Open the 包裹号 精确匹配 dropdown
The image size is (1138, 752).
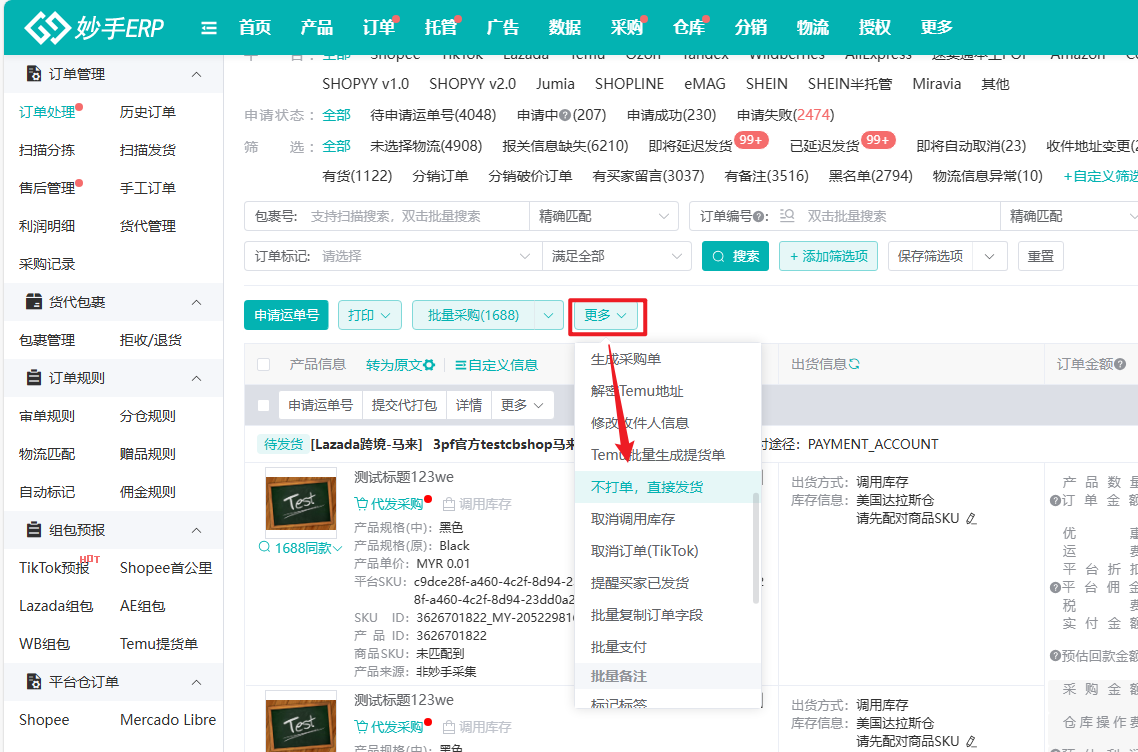coord(604,216)
